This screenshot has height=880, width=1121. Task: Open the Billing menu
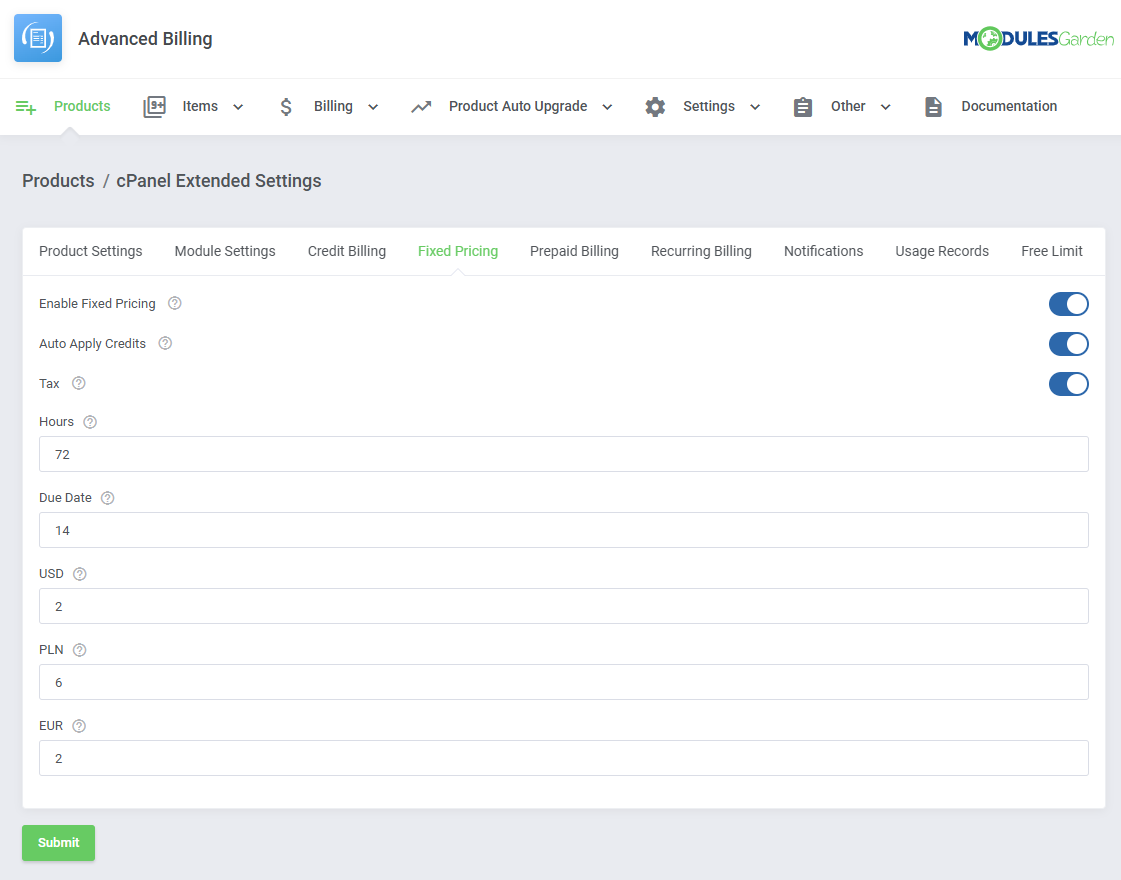333,106
